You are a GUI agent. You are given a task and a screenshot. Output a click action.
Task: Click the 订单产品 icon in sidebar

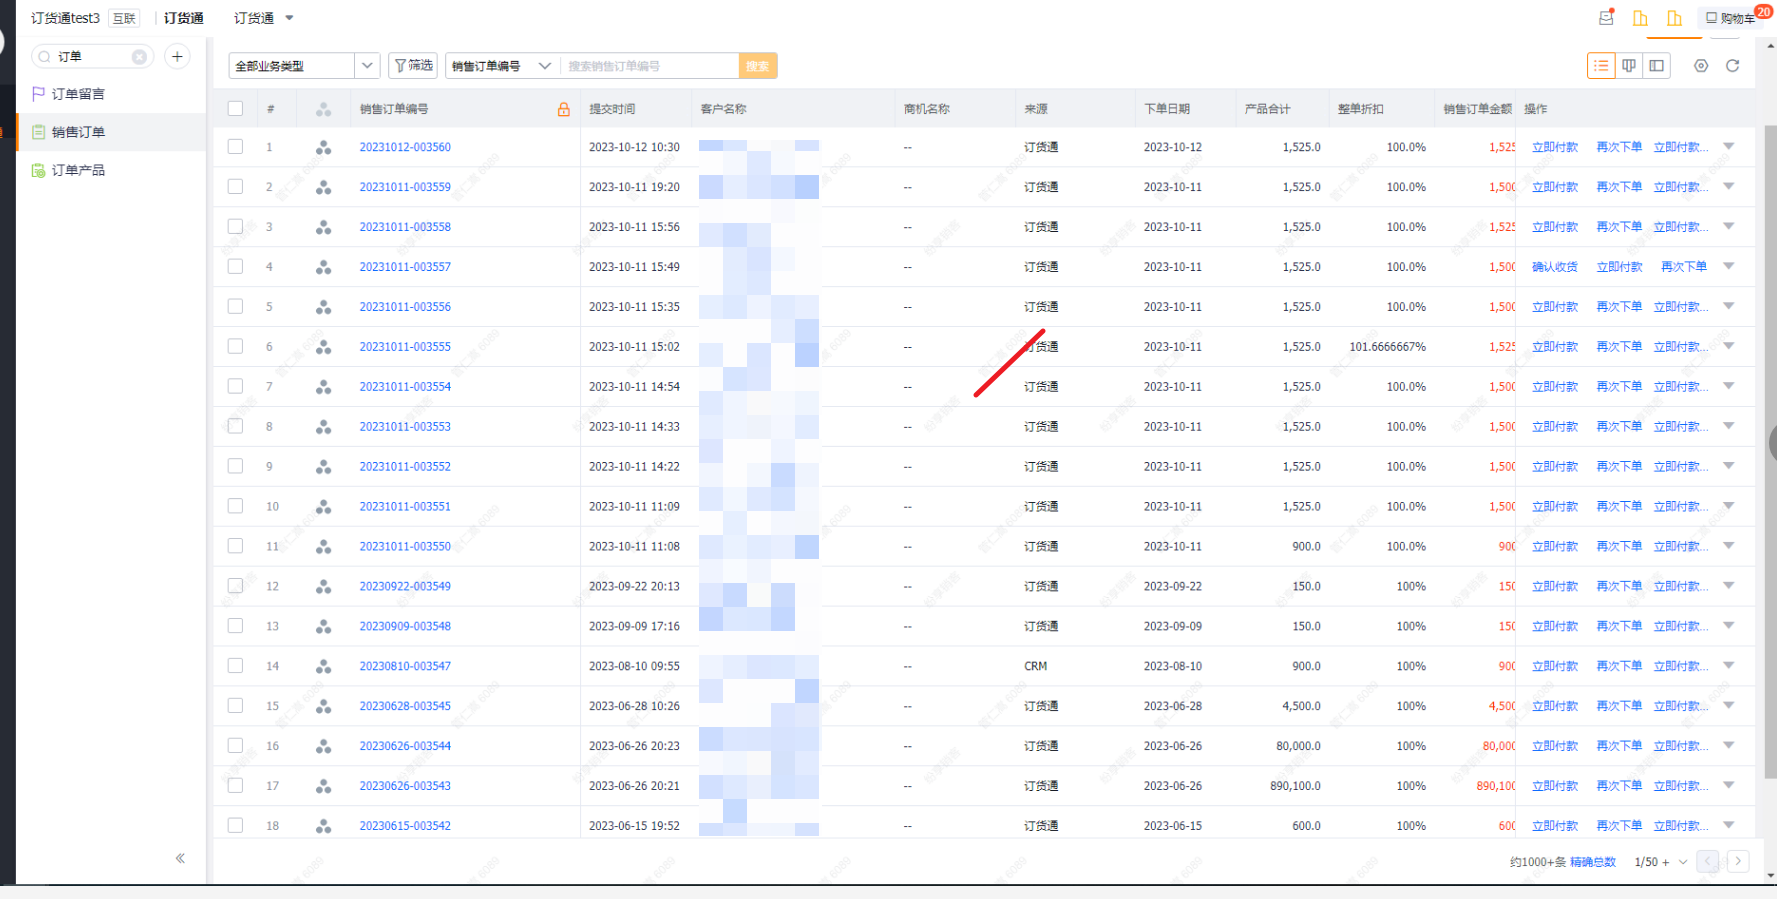point(39,170)
